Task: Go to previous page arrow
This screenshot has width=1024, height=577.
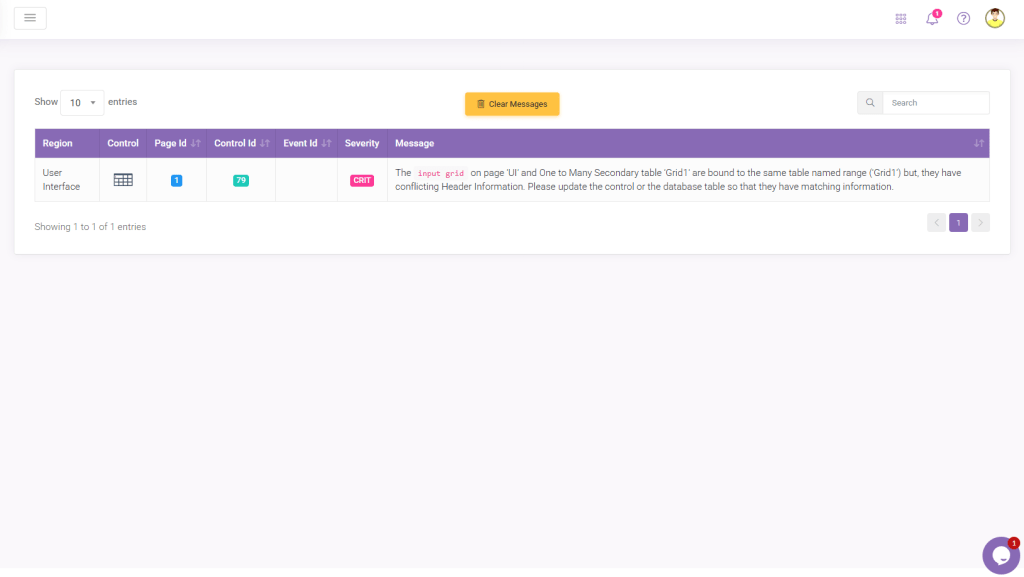Action: coord(936,223)
